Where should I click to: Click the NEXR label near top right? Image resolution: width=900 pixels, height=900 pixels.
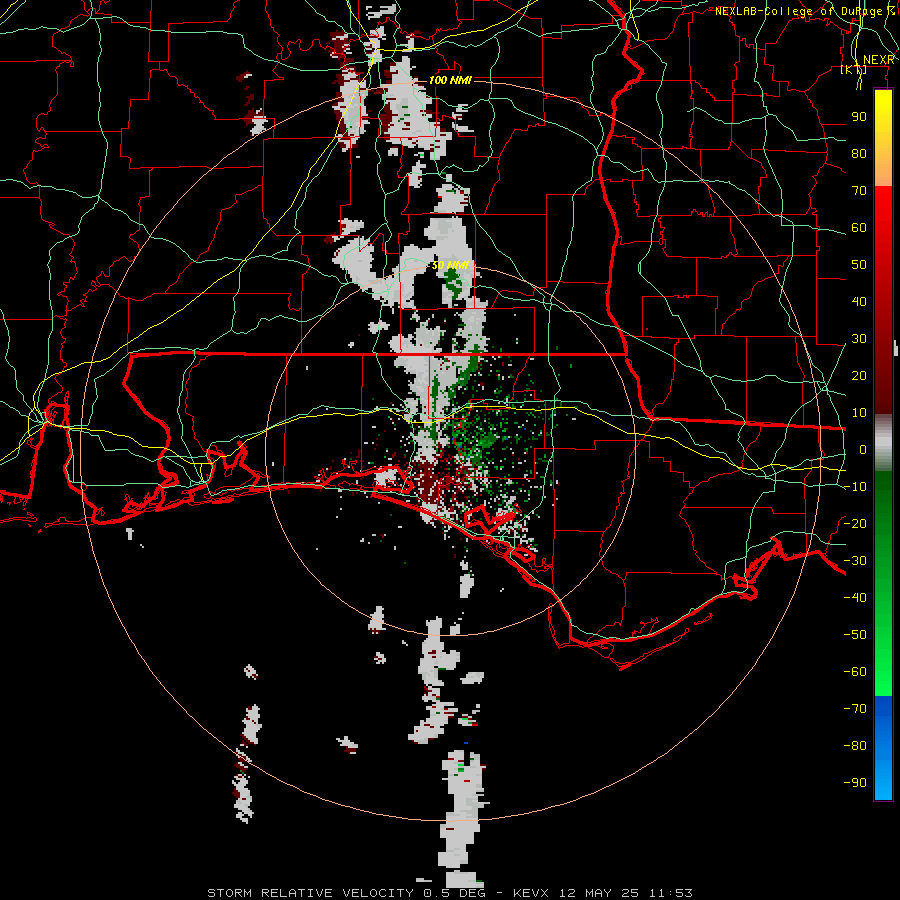(x=879, y=60)
